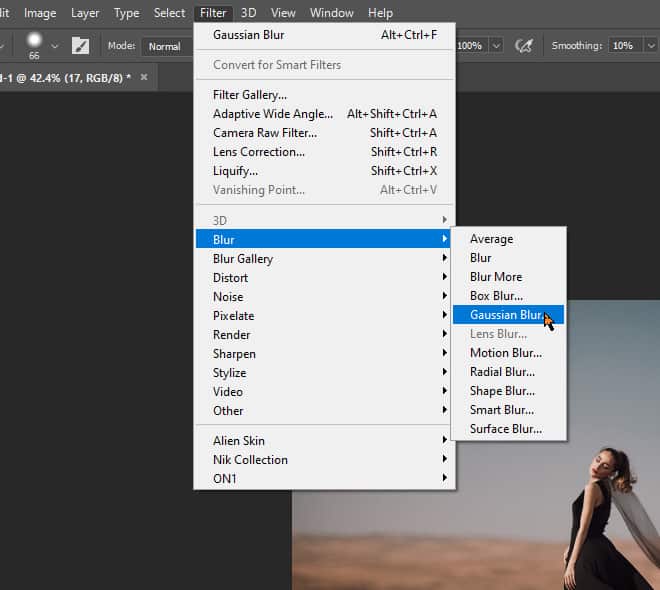Expand the Noise submenu
The image size is (660, 590).
tap(325, 297)
